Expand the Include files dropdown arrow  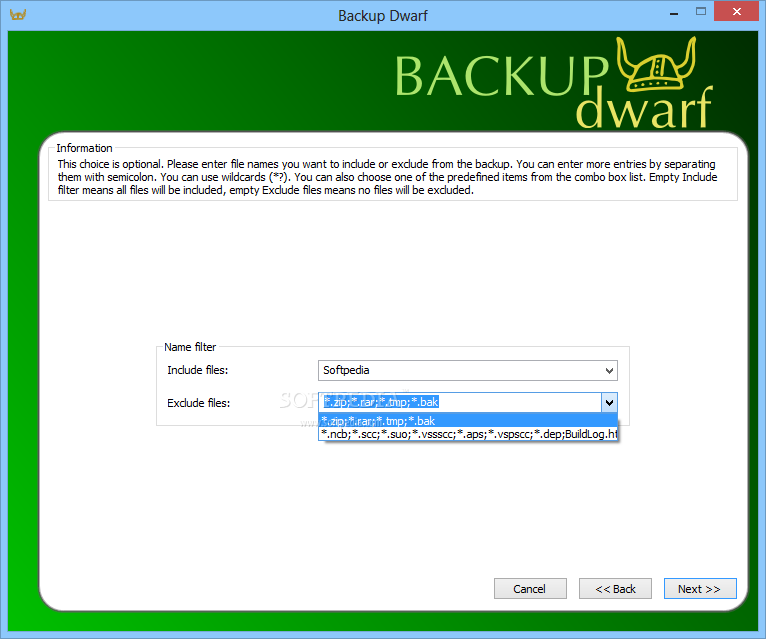[609, 371]
